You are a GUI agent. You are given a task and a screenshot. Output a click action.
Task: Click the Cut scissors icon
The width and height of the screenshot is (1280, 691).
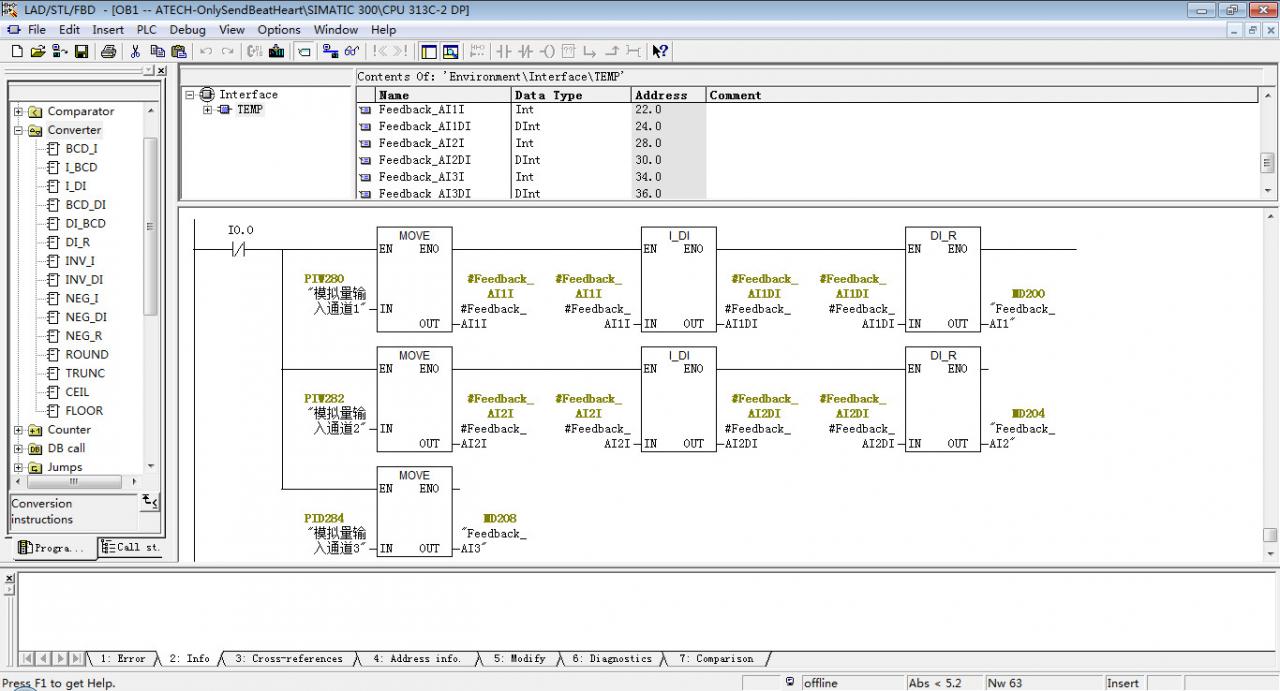pyautogui.click(x=135, y=51)
